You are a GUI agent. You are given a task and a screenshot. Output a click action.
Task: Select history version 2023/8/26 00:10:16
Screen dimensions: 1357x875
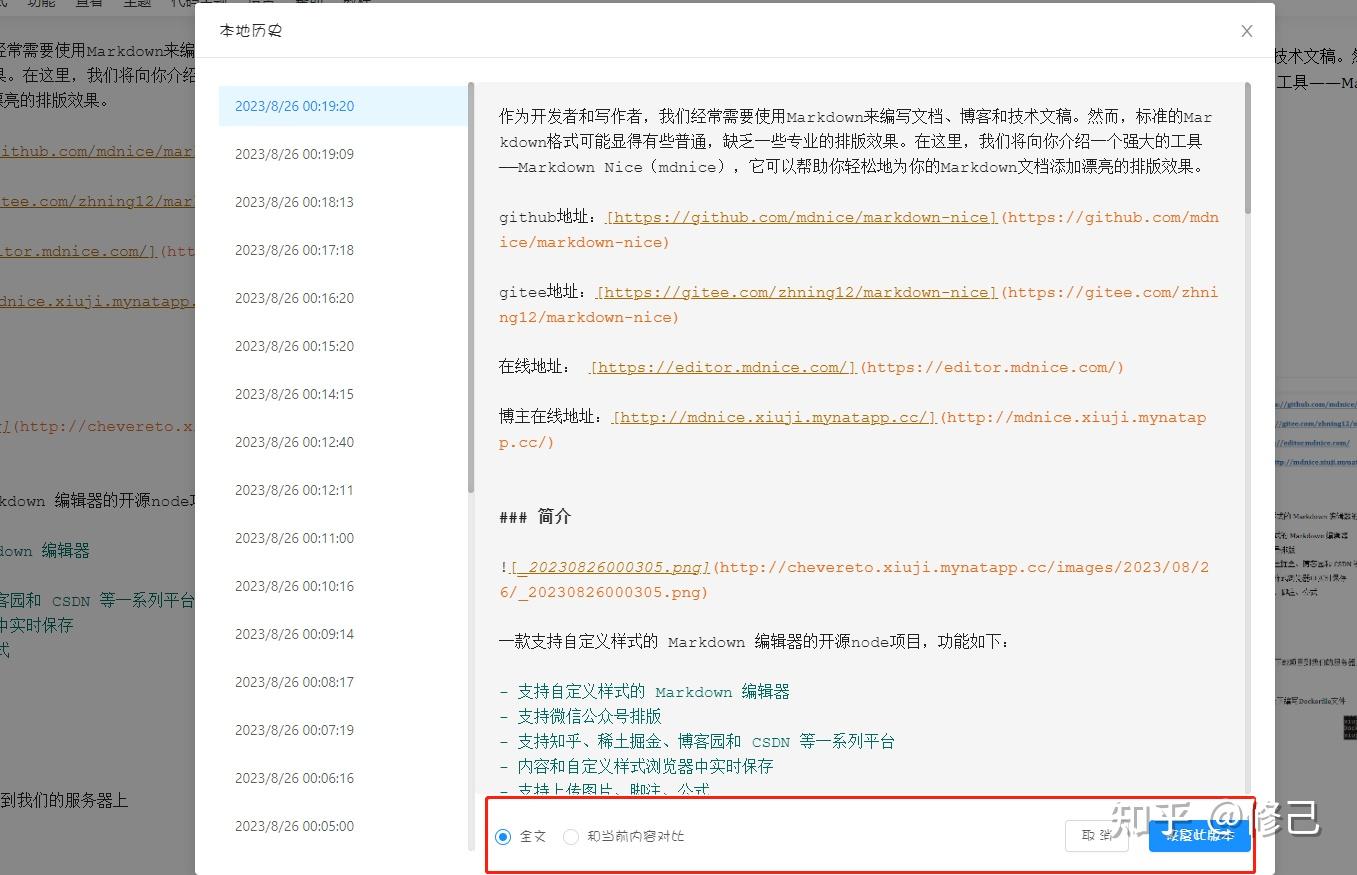[293, 585]
